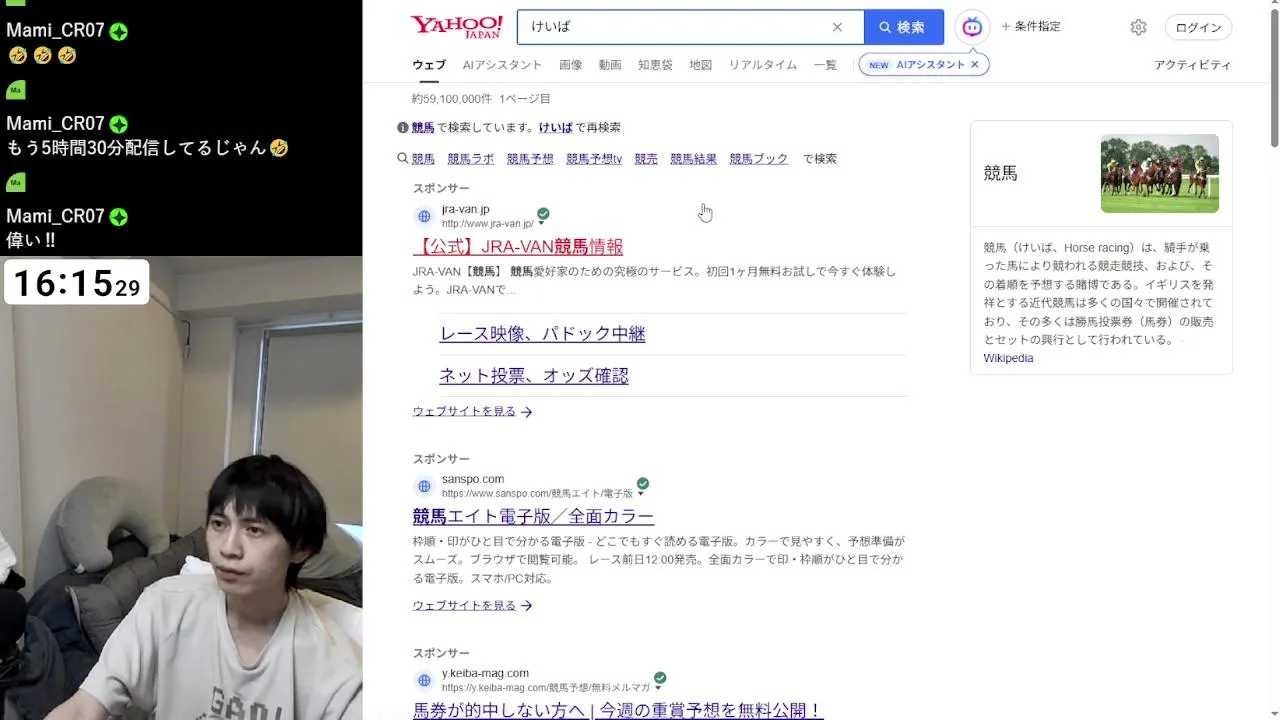Click the horse racing thumbnail image
Image resolution: width=1280 pixels, height=720 pixels.
coord(1159,173)
